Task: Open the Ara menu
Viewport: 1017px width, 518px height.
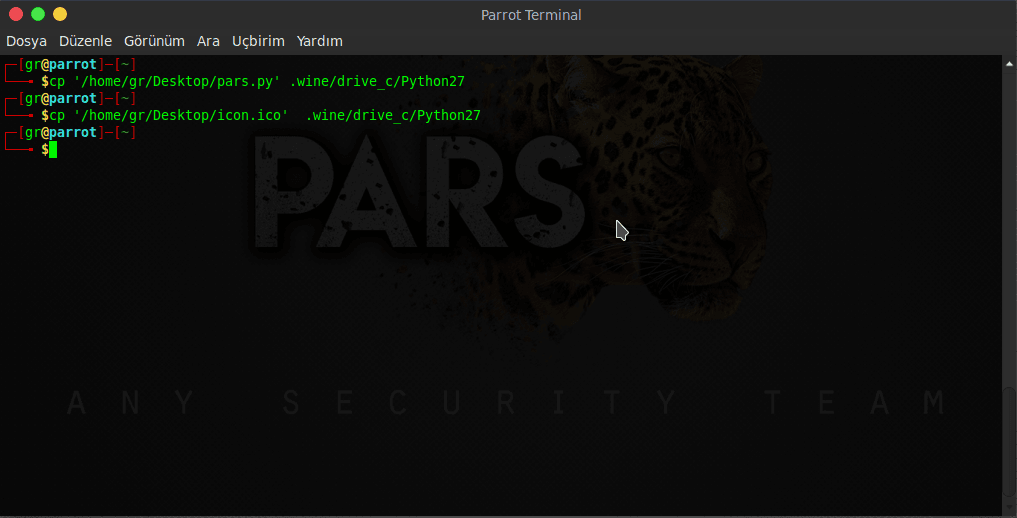Action: click(208, 41)
